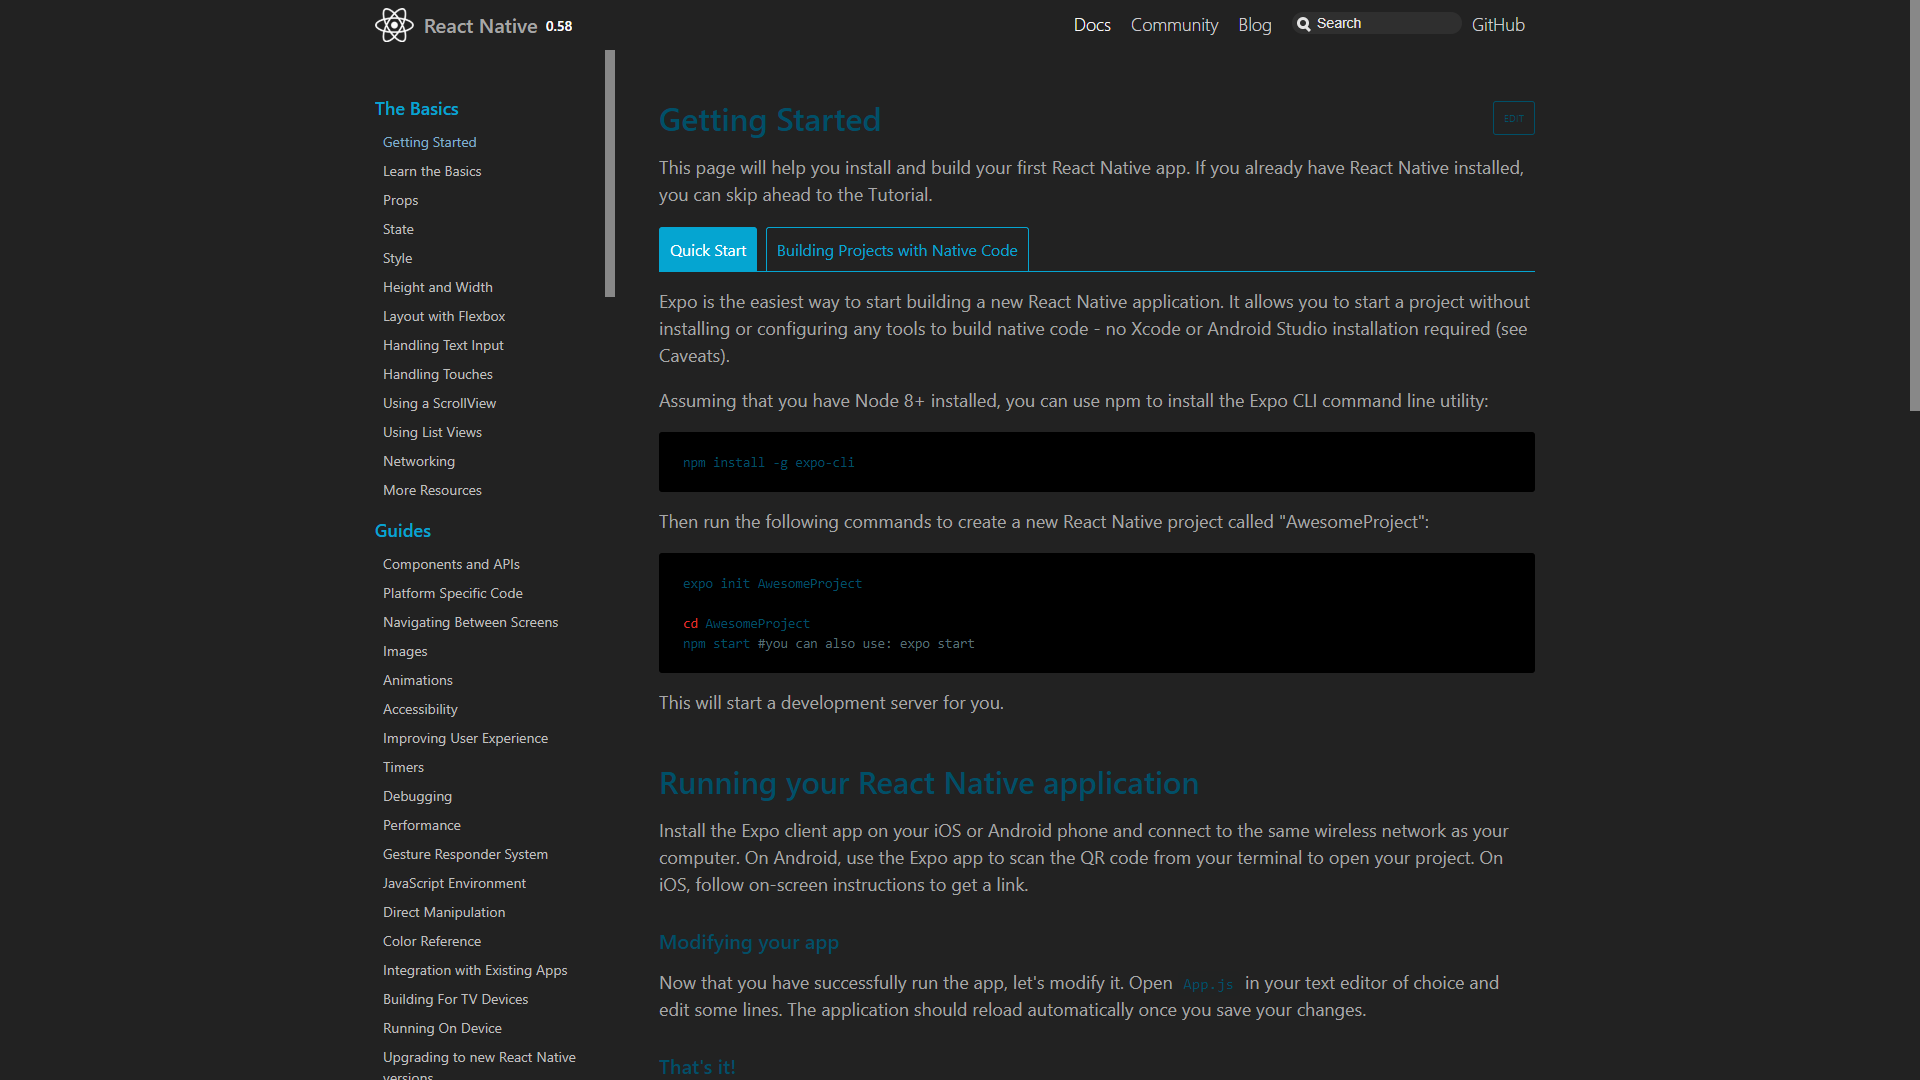Open the Performance guide
Image resolution: width=1920 pixels, height=1080 pixels.
click(422, 825)
